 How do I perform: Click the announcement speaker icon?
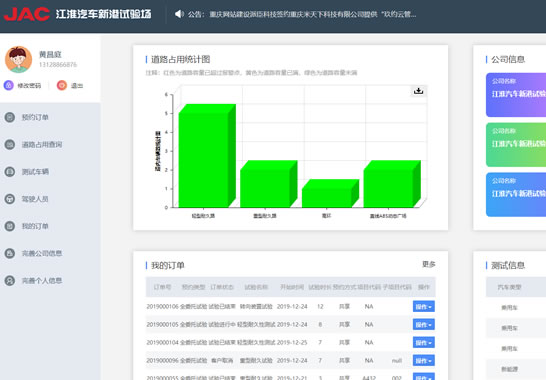179,14
